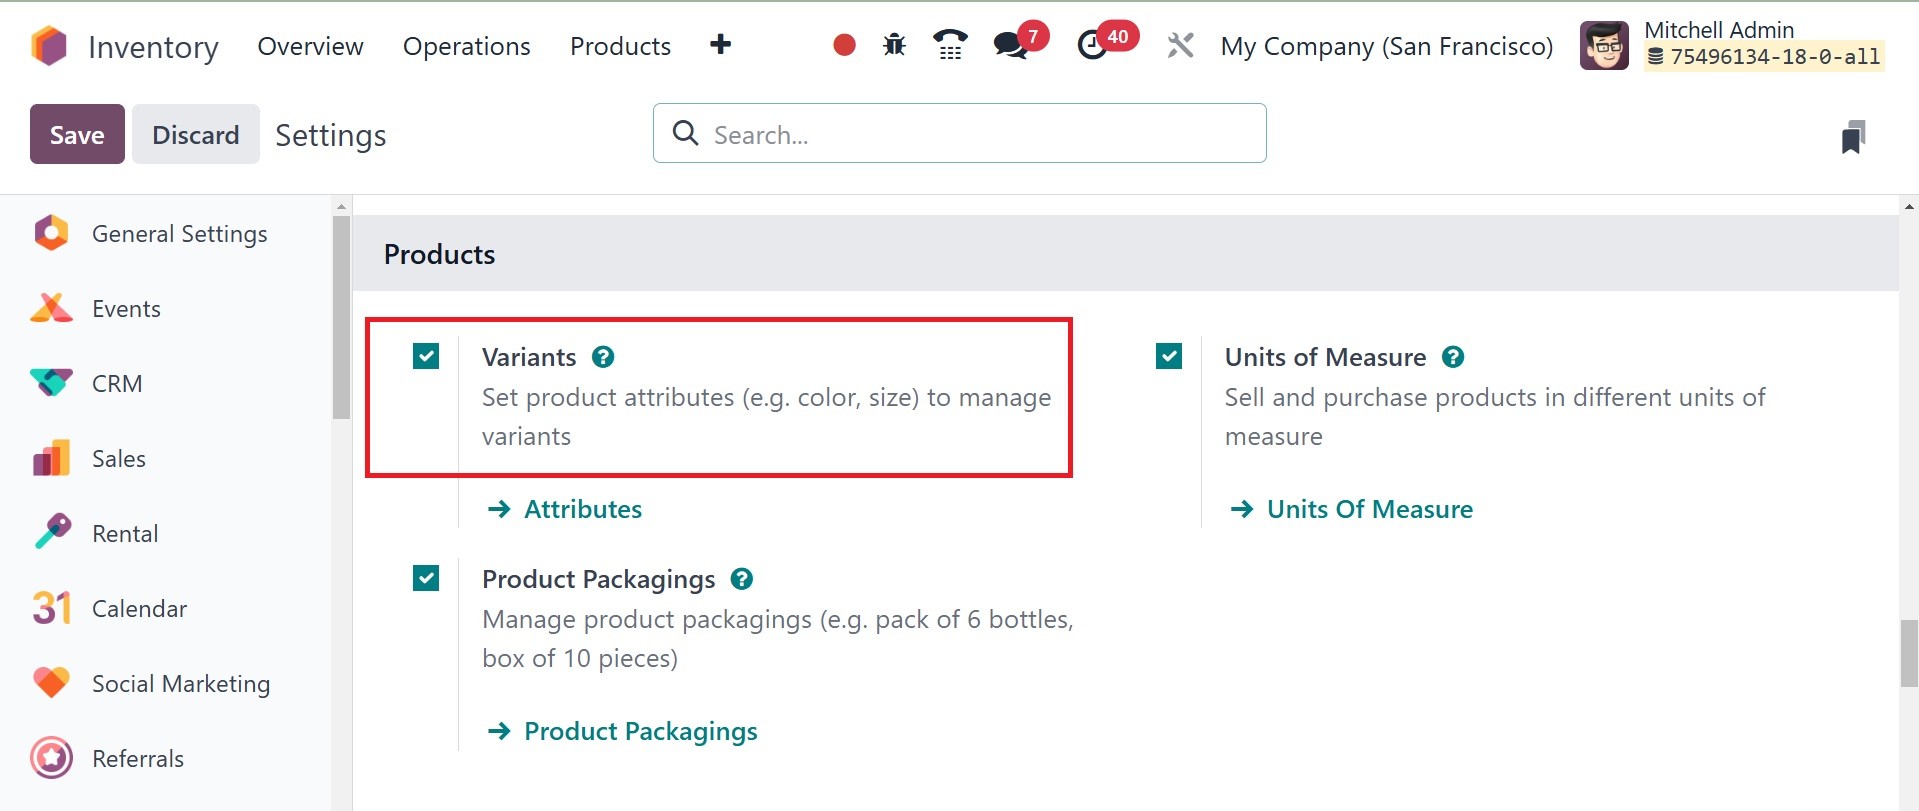Open the company switcher My Company (San Francisco)
Image resolution: width=1919 pixels, height=811 pixels.
coord(1386,47)
